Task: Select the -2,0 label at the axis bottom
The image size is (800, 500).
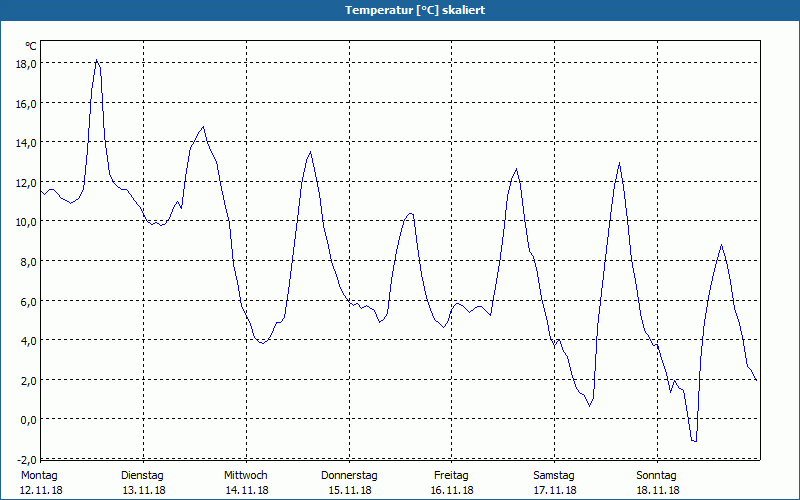Action: [x=25, y=458]
